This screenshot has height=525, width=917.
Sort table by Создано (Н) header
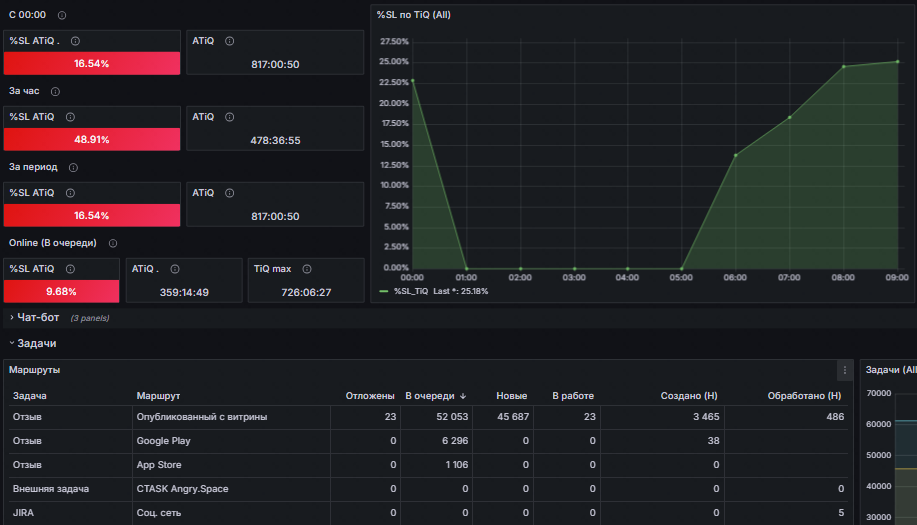(689, 396)
